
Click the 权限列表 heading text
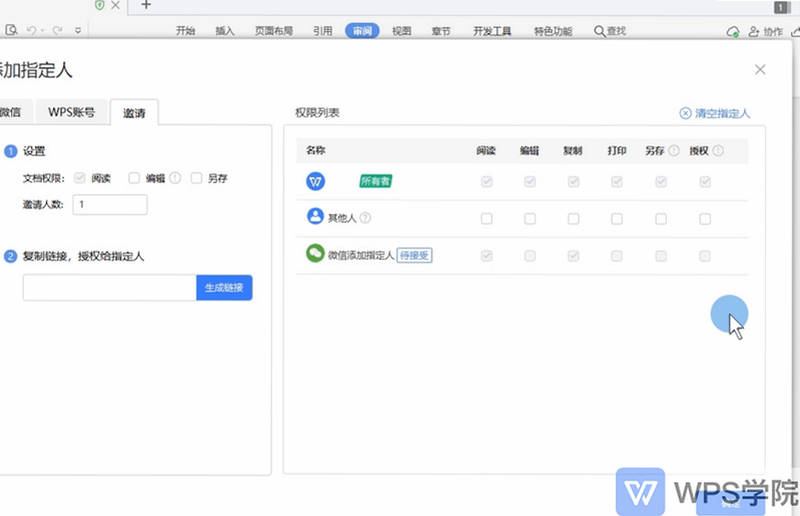pos(317,113)
